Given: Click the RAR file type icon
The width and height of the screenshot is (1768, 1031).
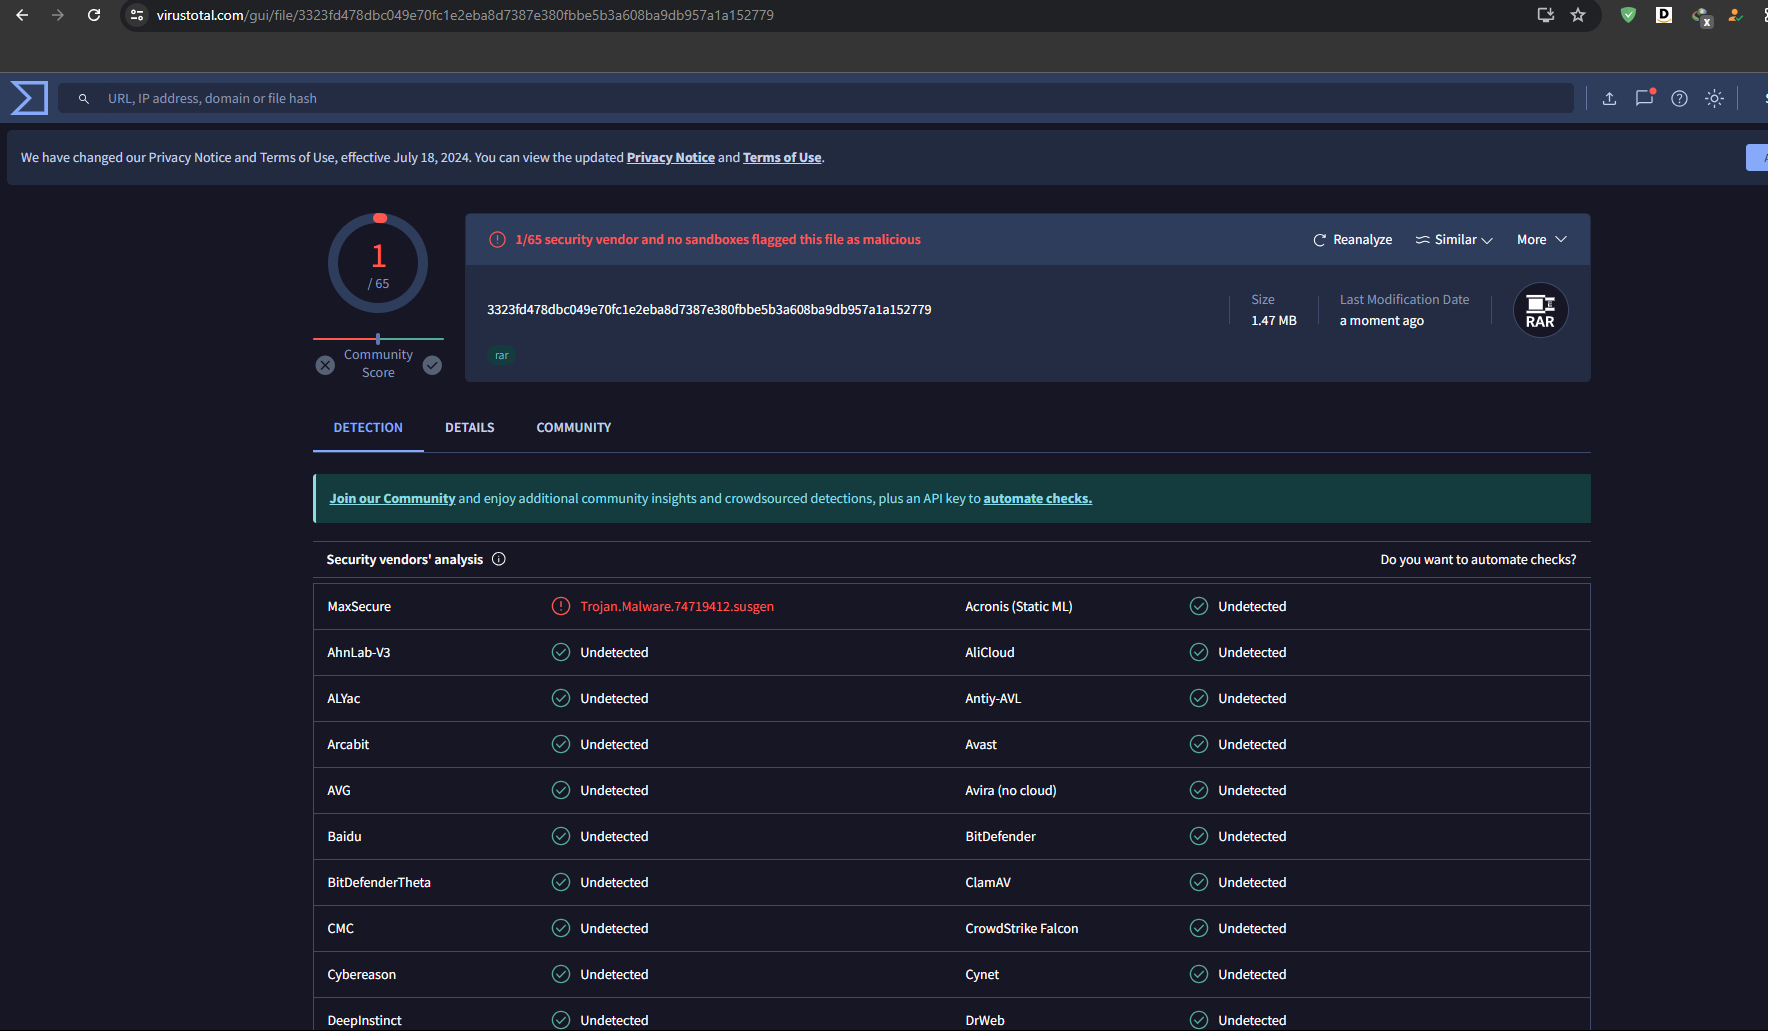Looking at the screenshot, I should pyautogui.click(x=1540, y=310).
